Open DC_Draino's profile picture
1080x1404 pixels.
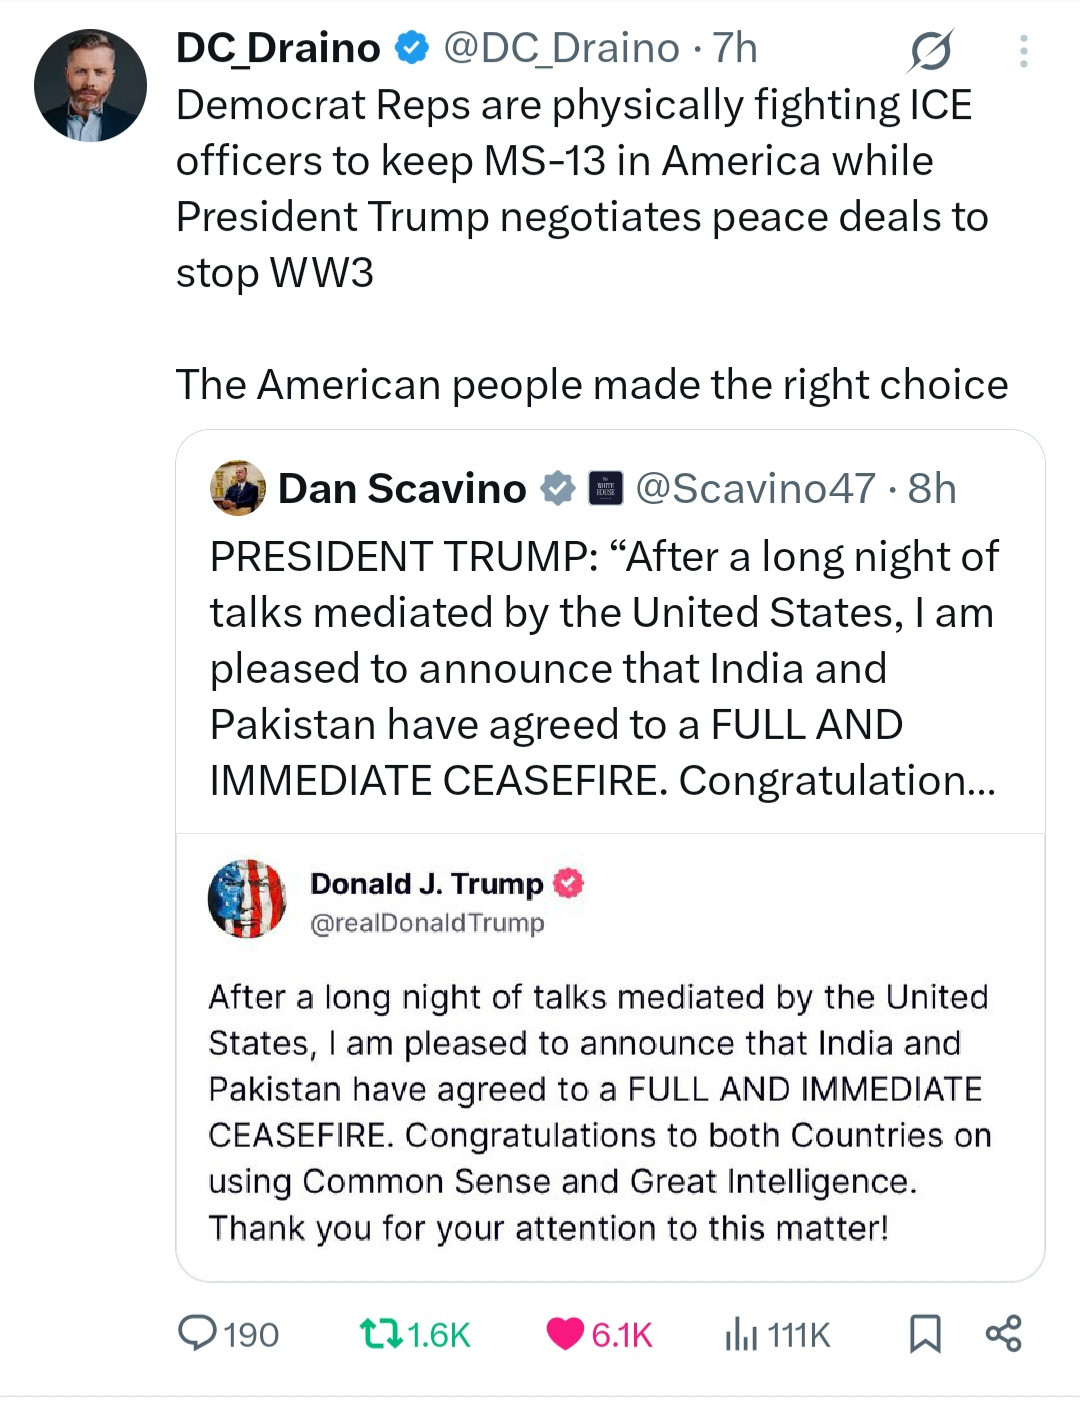point(90,85)
